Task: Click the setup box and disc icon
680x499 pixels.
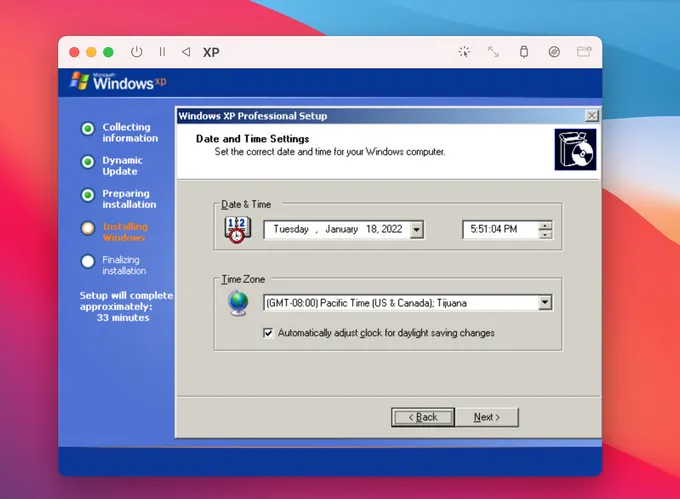Action: [x=575, y=150]
